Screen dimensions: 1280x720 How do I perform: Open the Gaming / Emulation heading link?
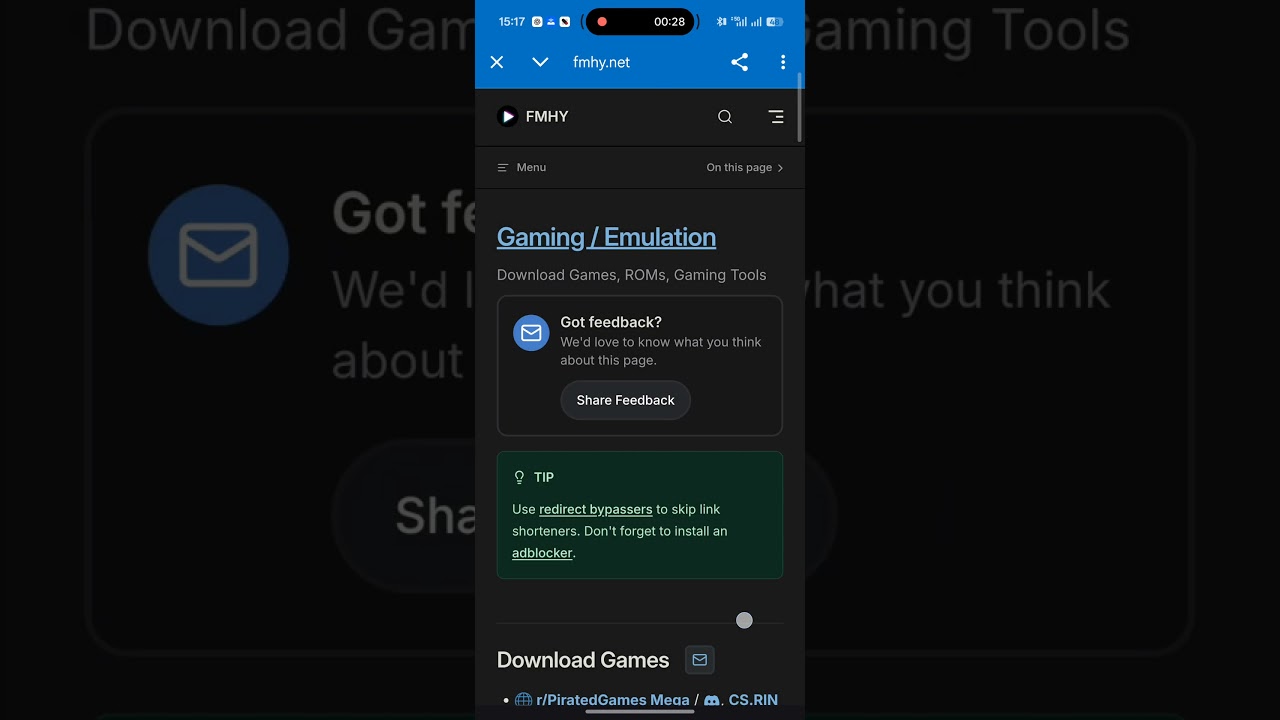606,237
